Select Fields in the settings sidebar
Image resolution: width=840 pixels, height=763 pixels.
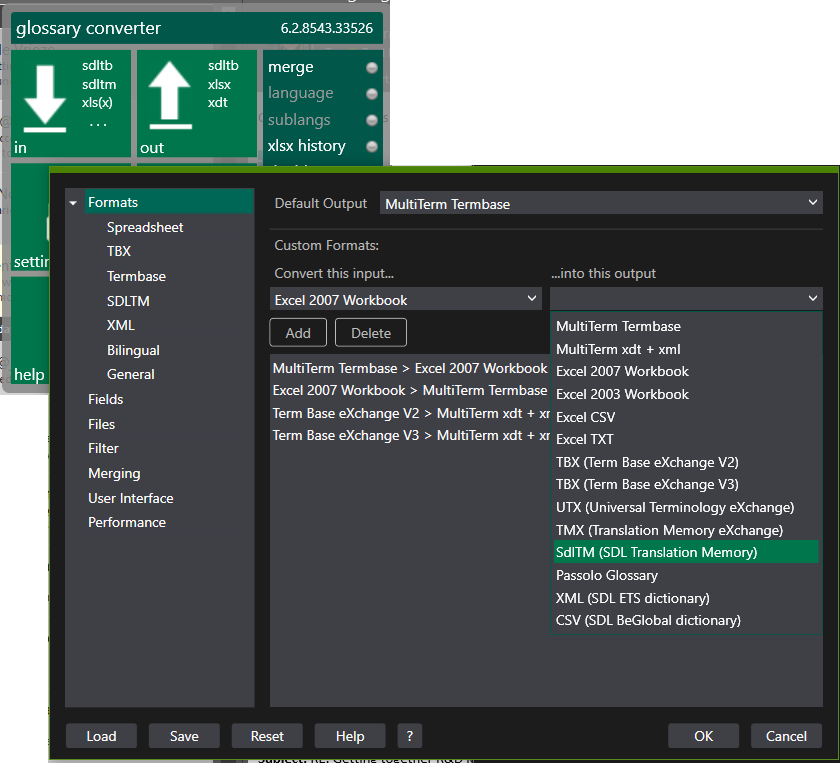coord(105,399)
